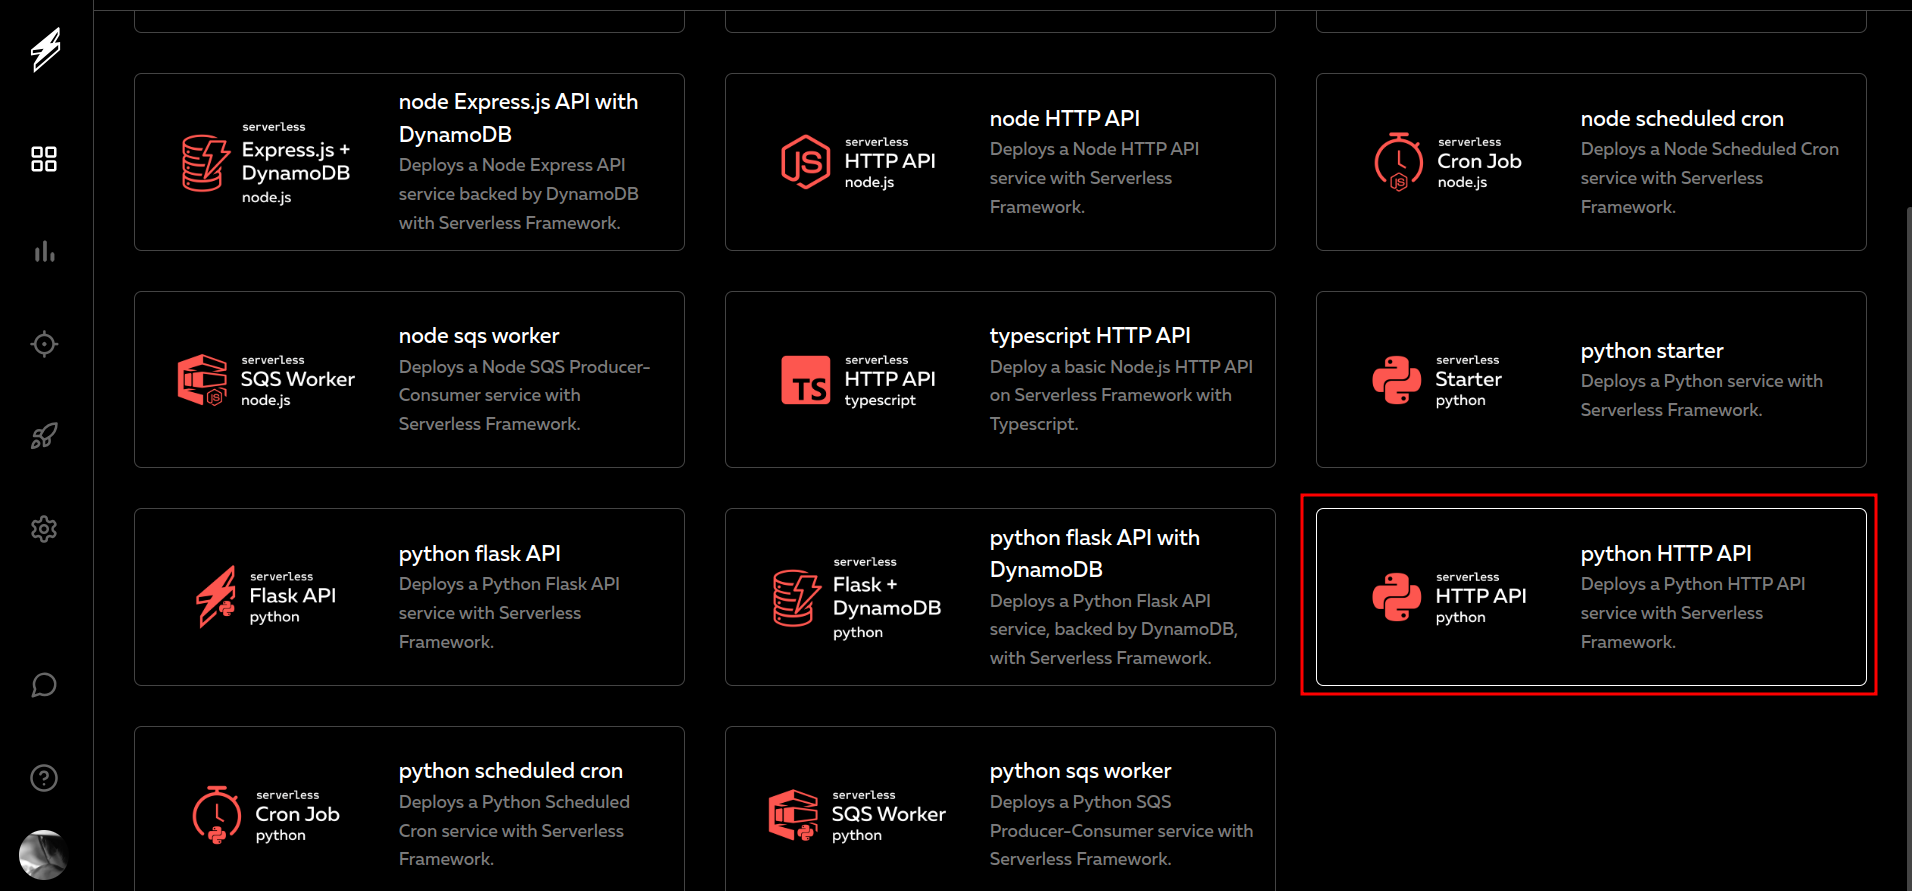Choose the python sqs worker title
This screenshot has height=891, width=1912.
1080,771
